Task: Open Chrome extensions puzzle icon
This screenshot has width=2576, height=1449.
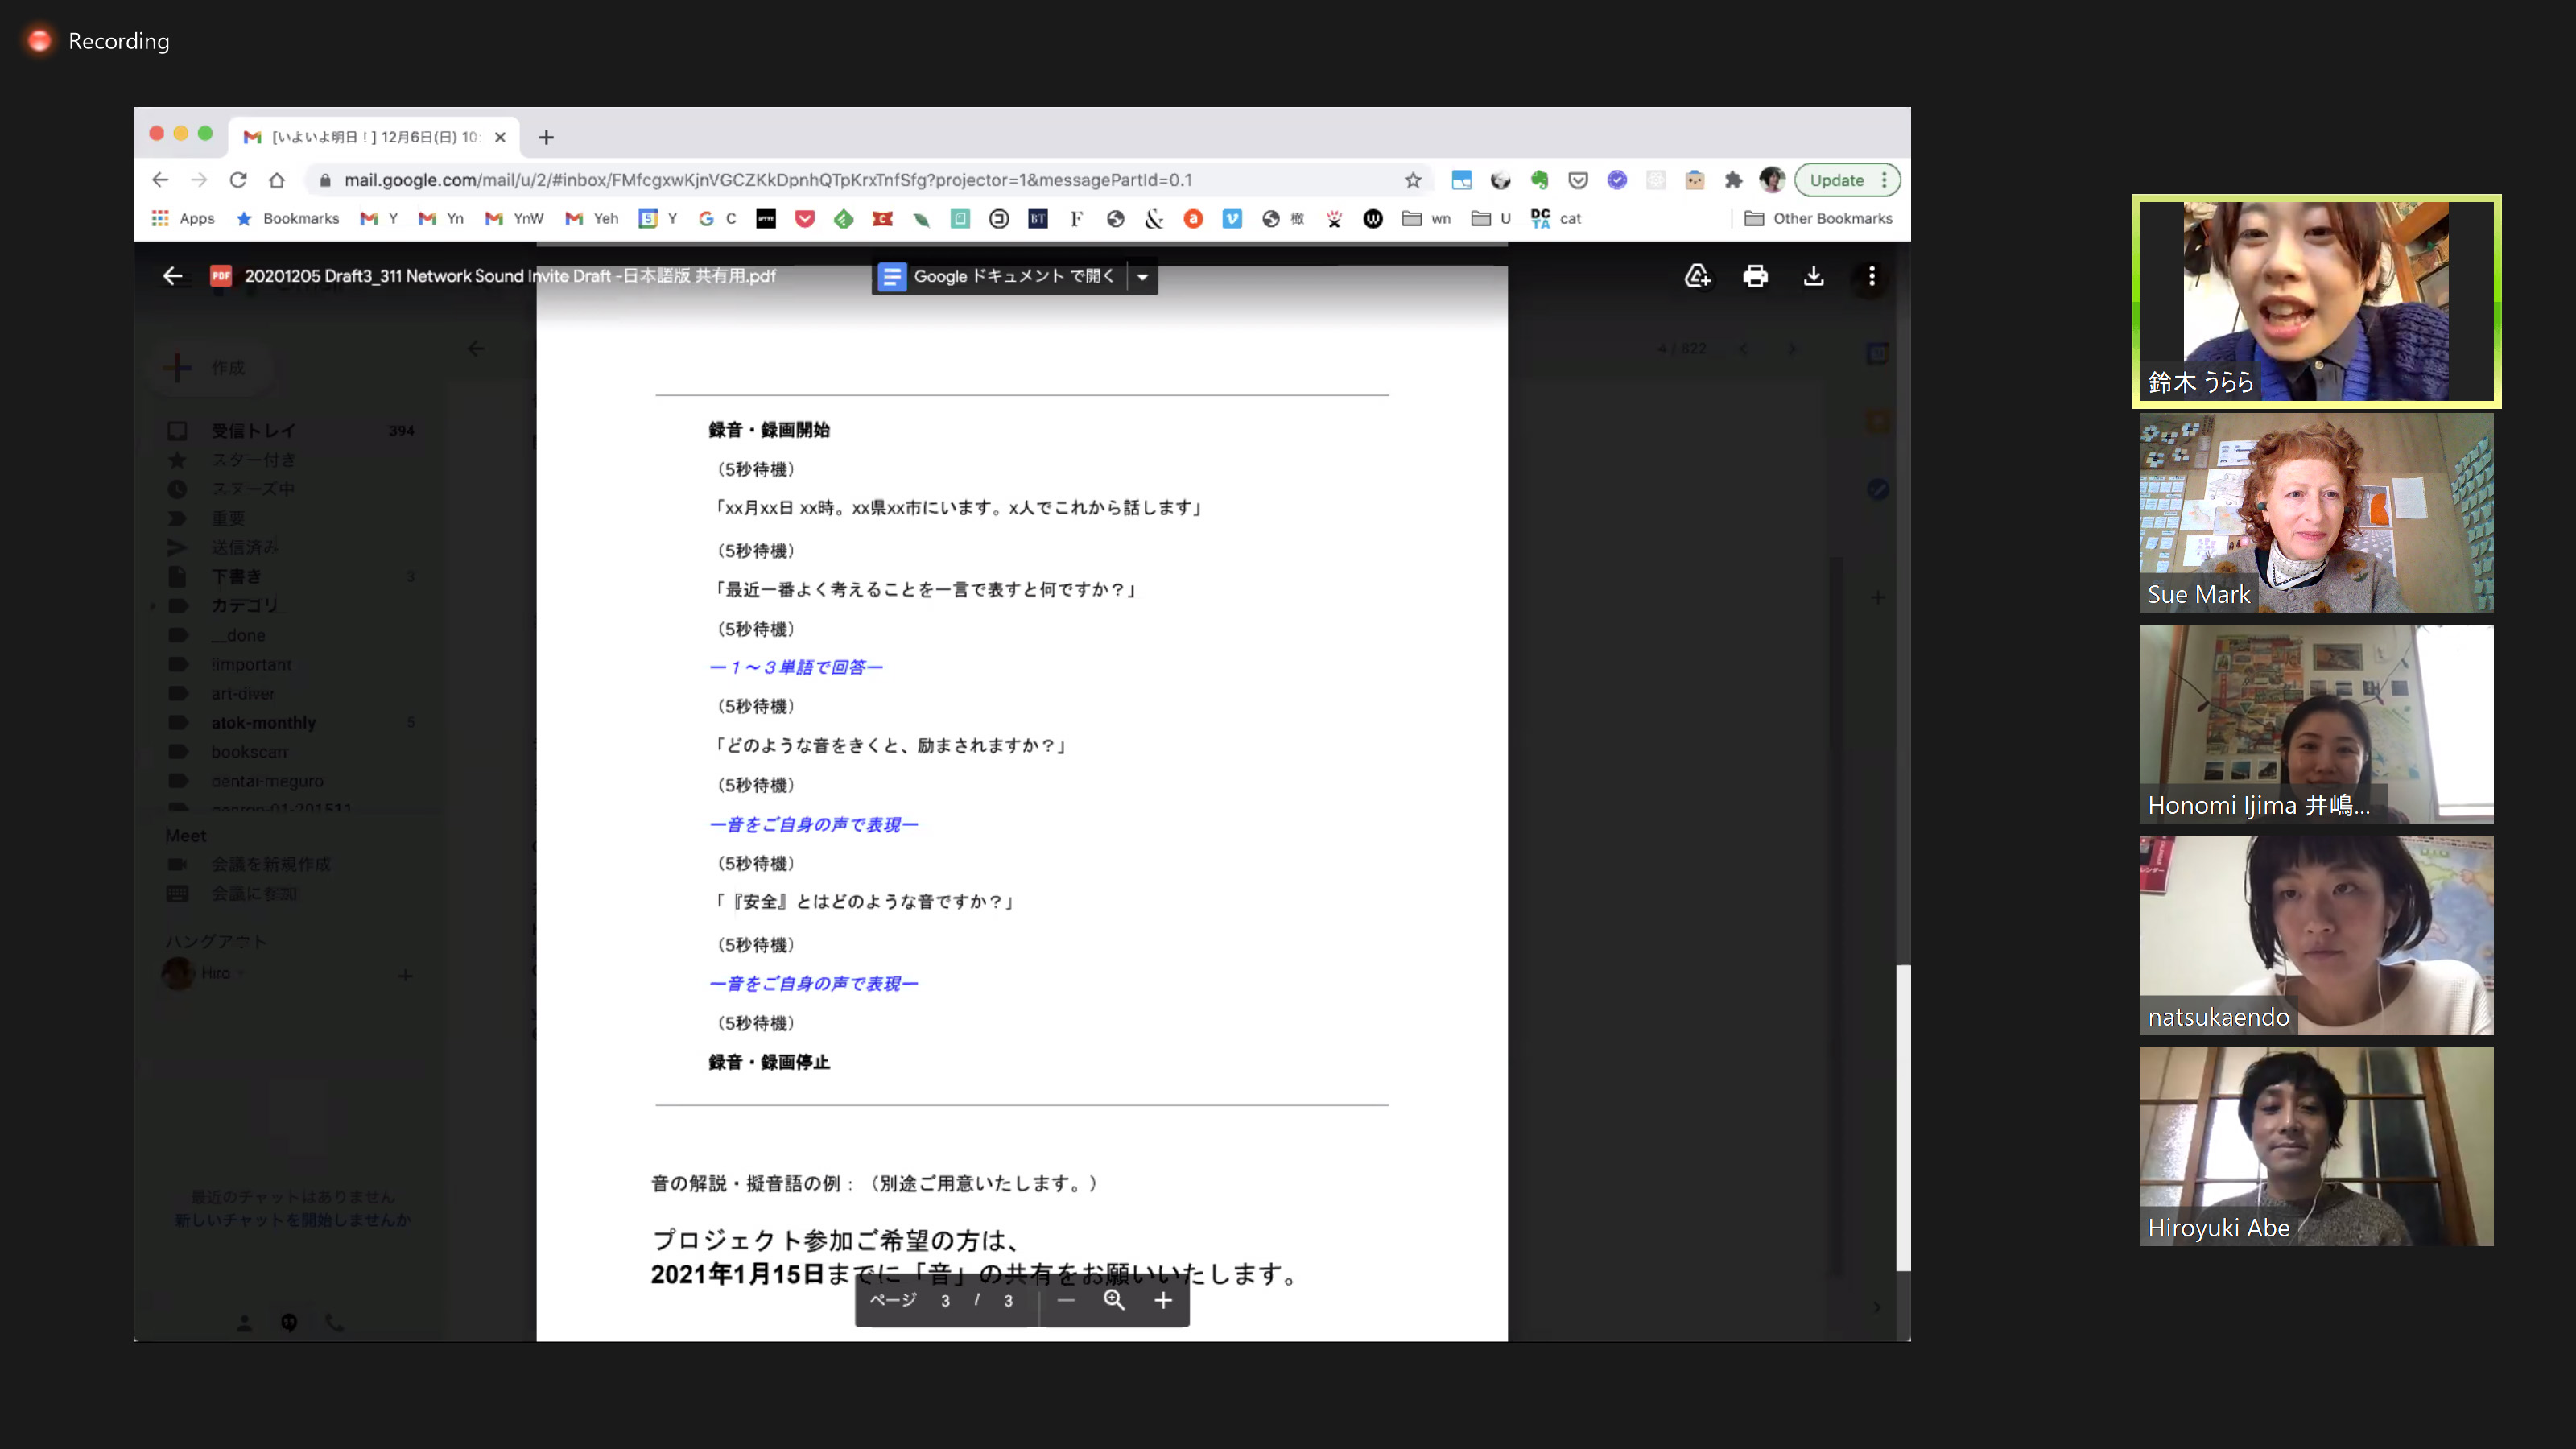Action: (1733, 180)
